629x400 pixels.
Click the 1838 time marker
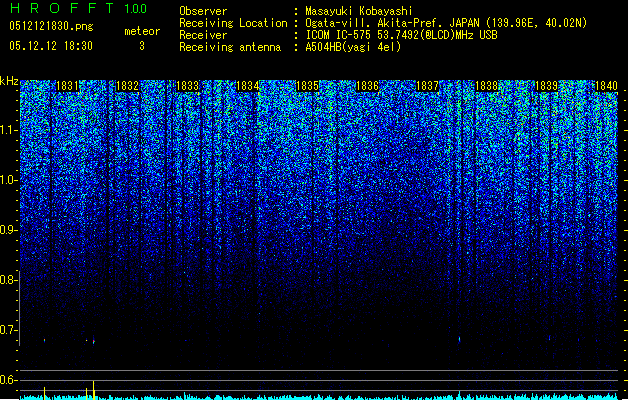click(487, 86)
